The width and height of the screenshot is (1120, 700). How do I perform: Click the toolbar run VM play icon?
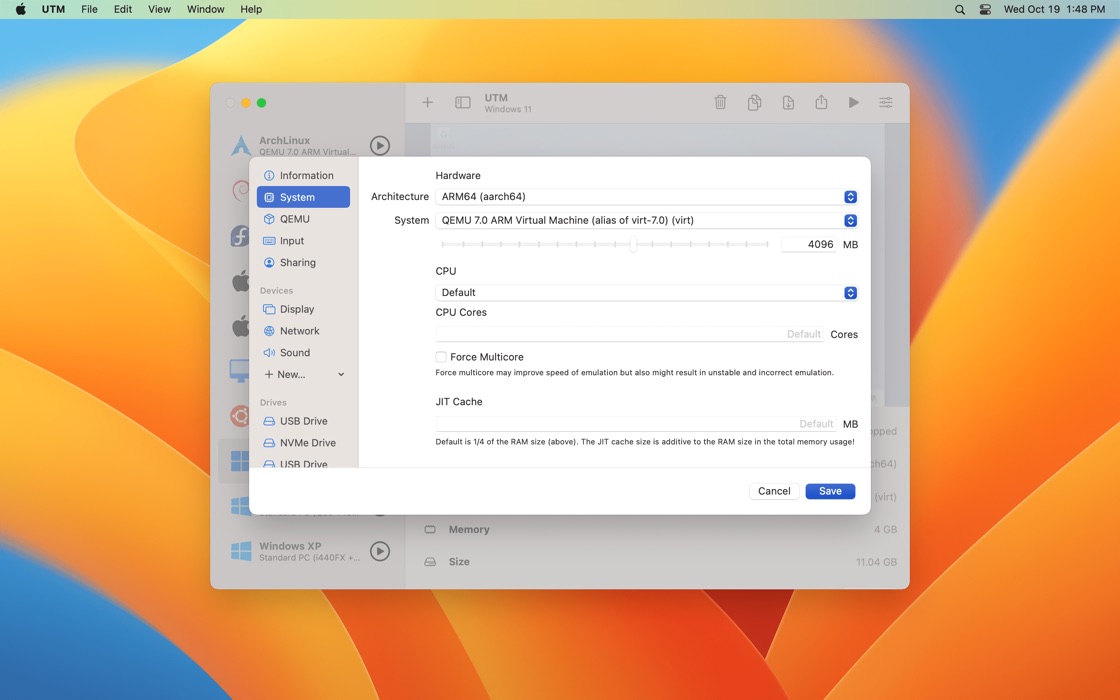pos(854,102)
